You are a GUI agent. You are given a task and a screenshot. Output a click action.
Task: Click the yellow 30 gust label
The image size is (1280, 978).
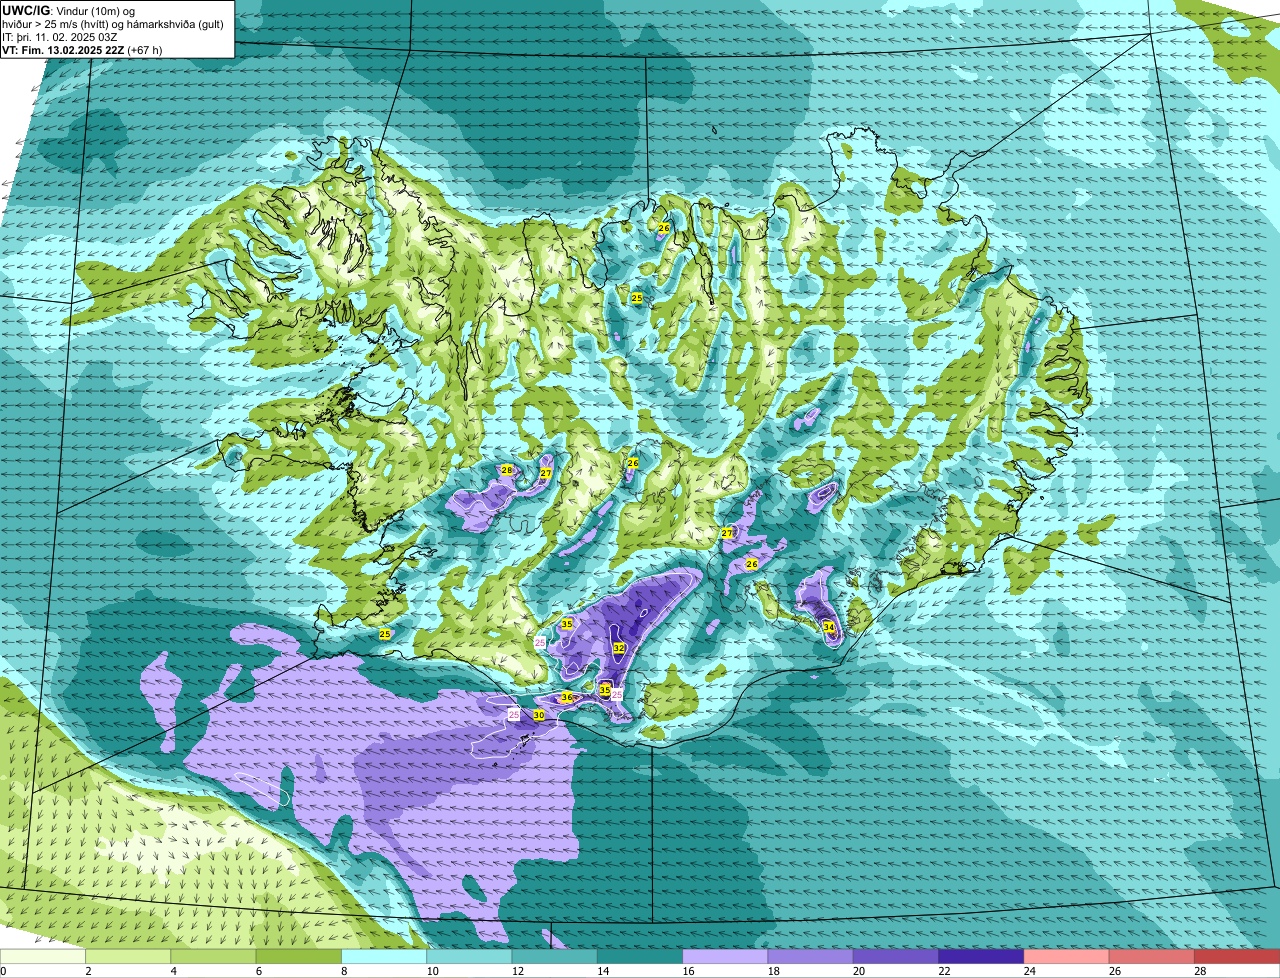click(x=539, y=715)
